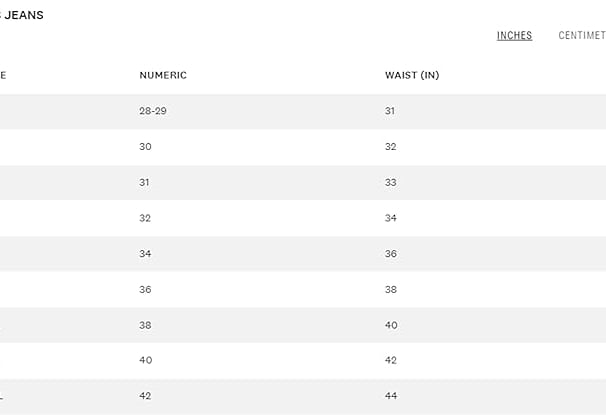Select numeric size 40 cell

coord(146,360)
